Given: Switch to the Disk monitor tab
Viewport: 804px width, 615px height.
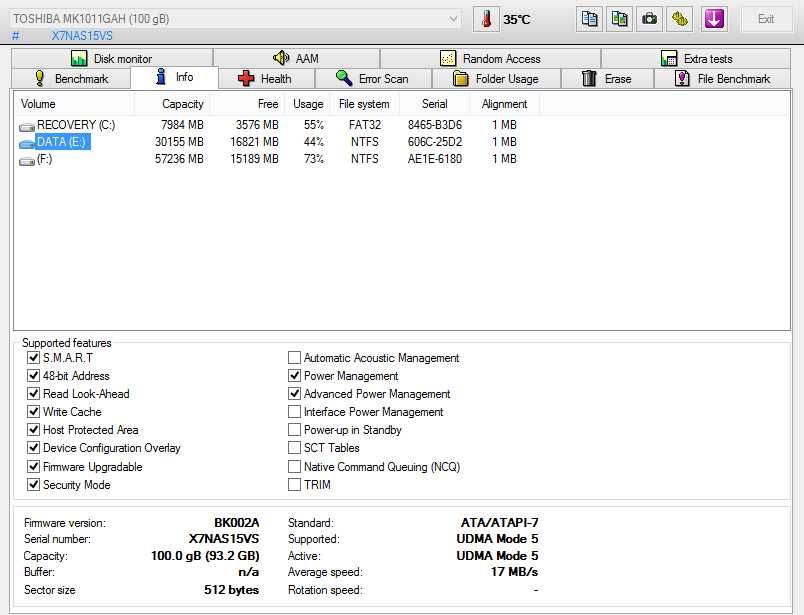Looking at the screenshot, I should 112,58.
